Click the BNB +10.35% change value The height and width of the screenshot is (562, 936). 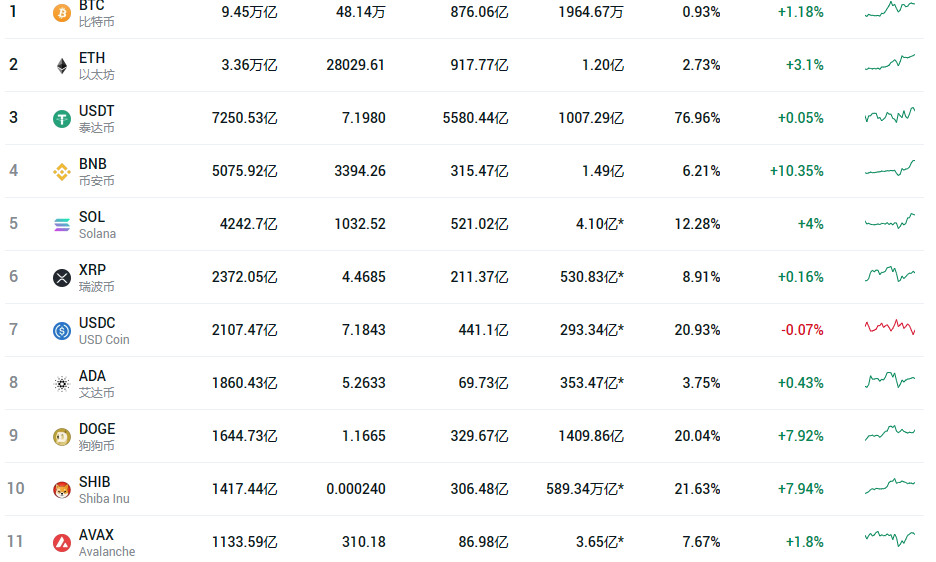(x=796, y=171)
